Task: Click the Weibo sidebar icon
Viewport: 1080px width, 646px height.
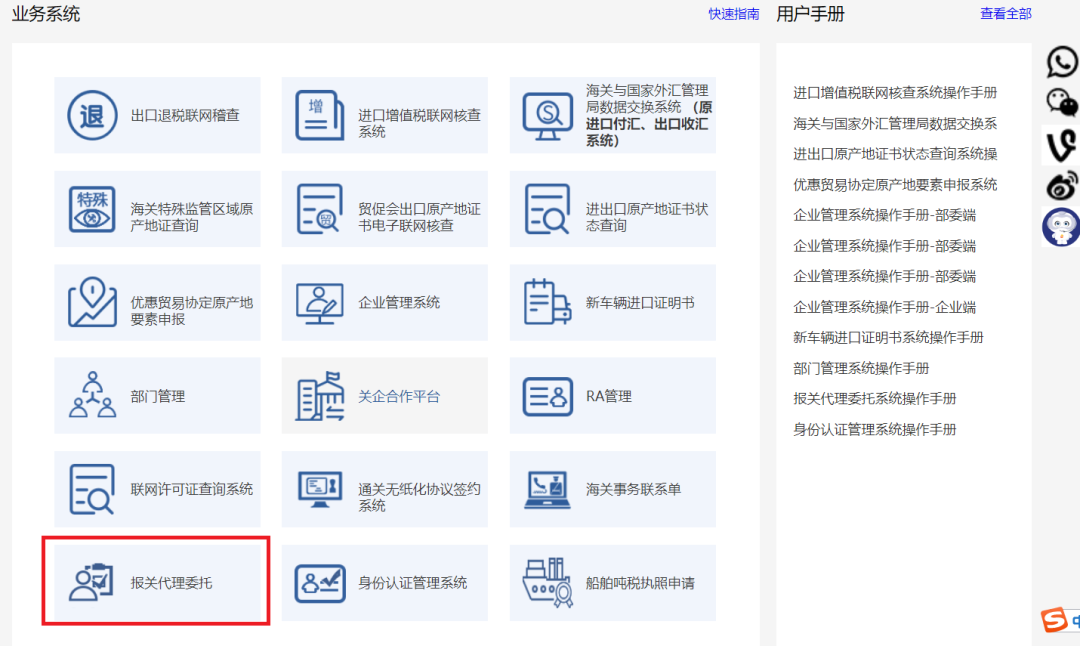Action: [x=1061, y=186]
